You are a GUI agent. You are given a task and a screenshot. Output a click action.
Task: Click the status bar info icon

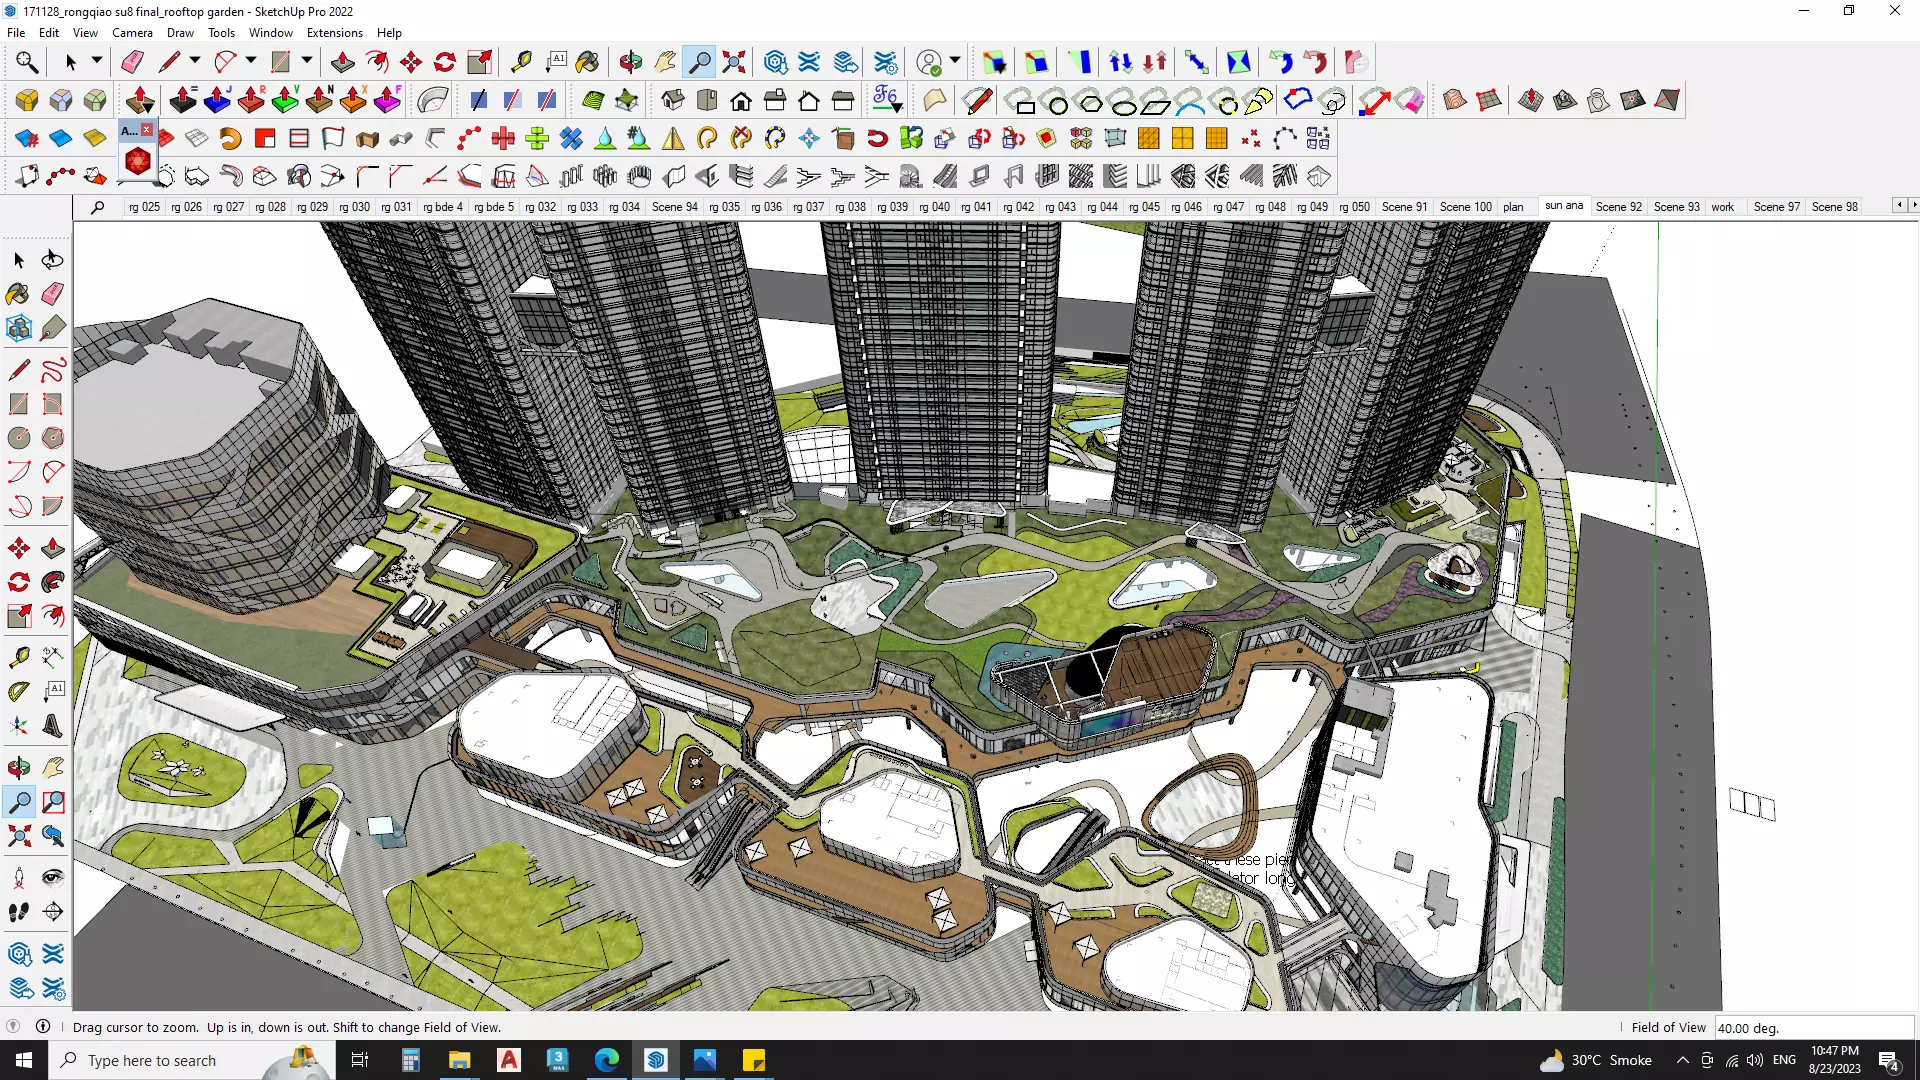tap(43, 1026)
